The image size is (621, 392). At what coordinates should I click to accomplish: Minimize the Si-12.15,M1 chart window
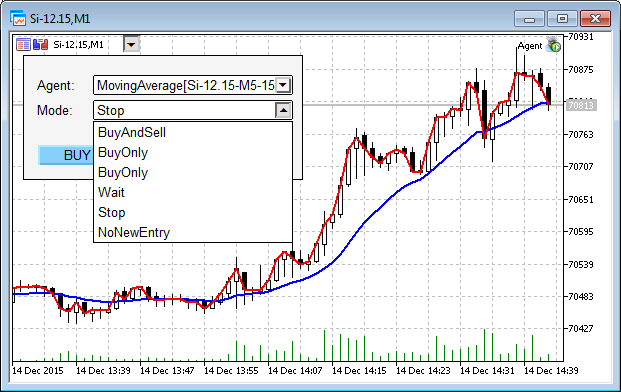530,19
